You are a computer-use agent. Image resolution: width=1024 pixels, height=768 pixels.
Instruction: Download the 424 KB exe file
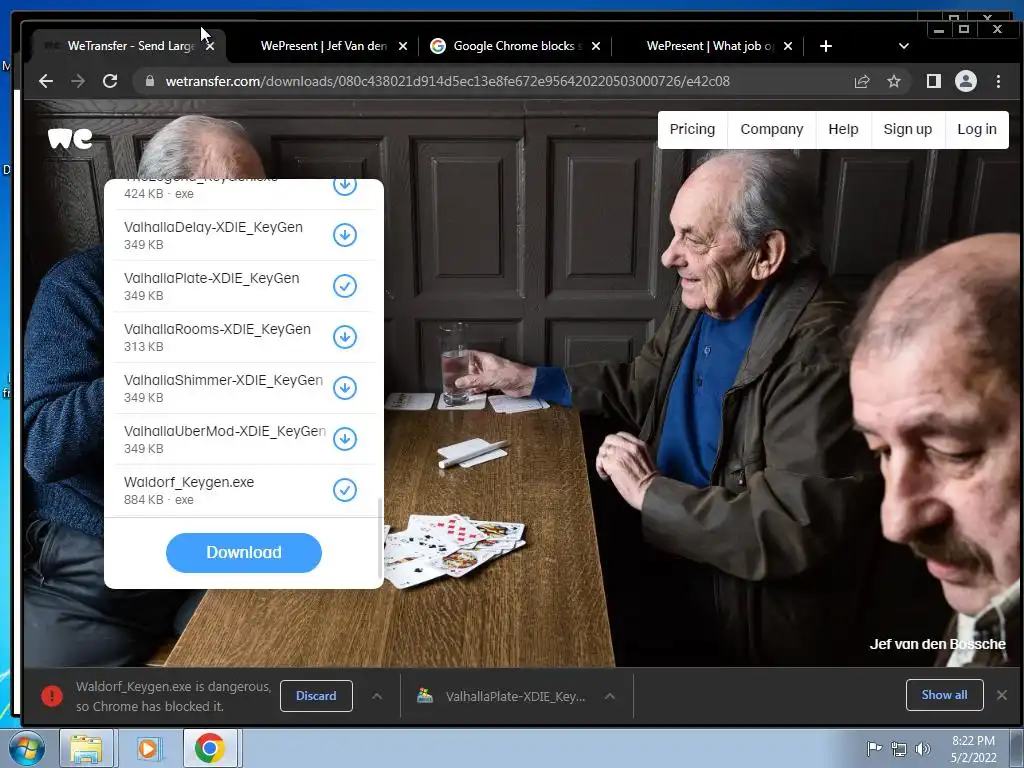(345, 186)
